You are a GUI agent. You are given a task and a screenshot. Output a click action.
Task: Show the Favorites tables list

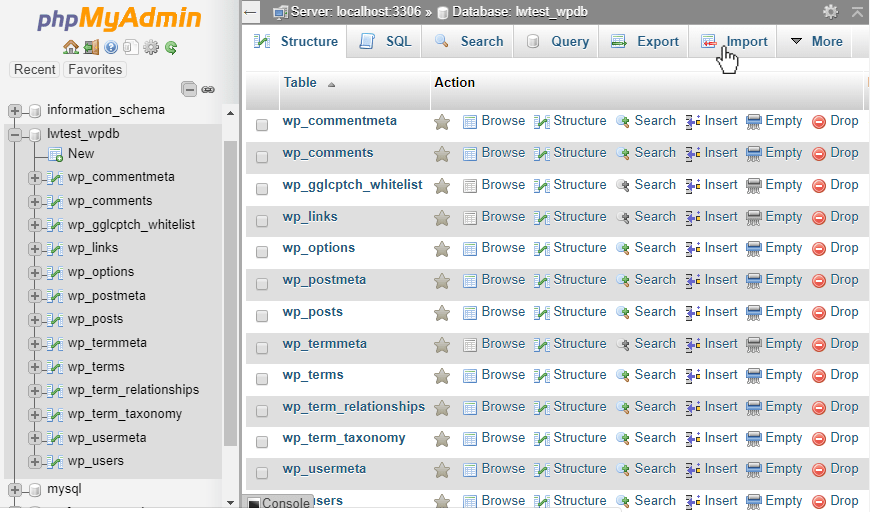click(95, 69)
